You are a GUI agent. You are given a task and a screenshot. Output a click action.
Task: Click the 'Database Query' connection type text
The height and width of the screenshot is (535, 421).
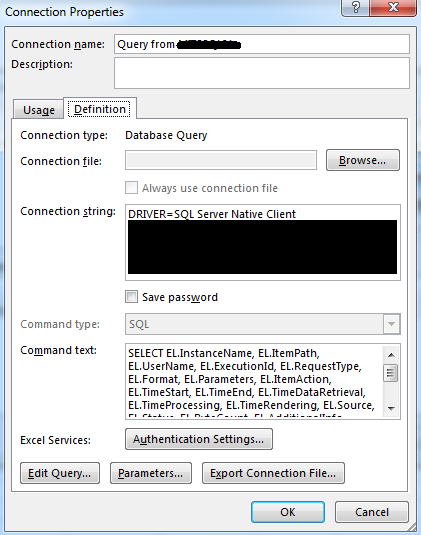click(x=166, y=135)
